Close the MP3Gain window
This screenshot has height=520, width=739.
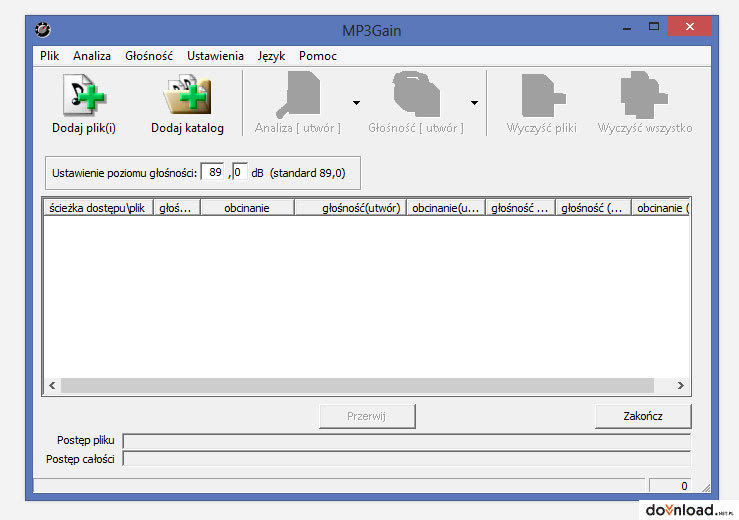click(x=690, y=27)
